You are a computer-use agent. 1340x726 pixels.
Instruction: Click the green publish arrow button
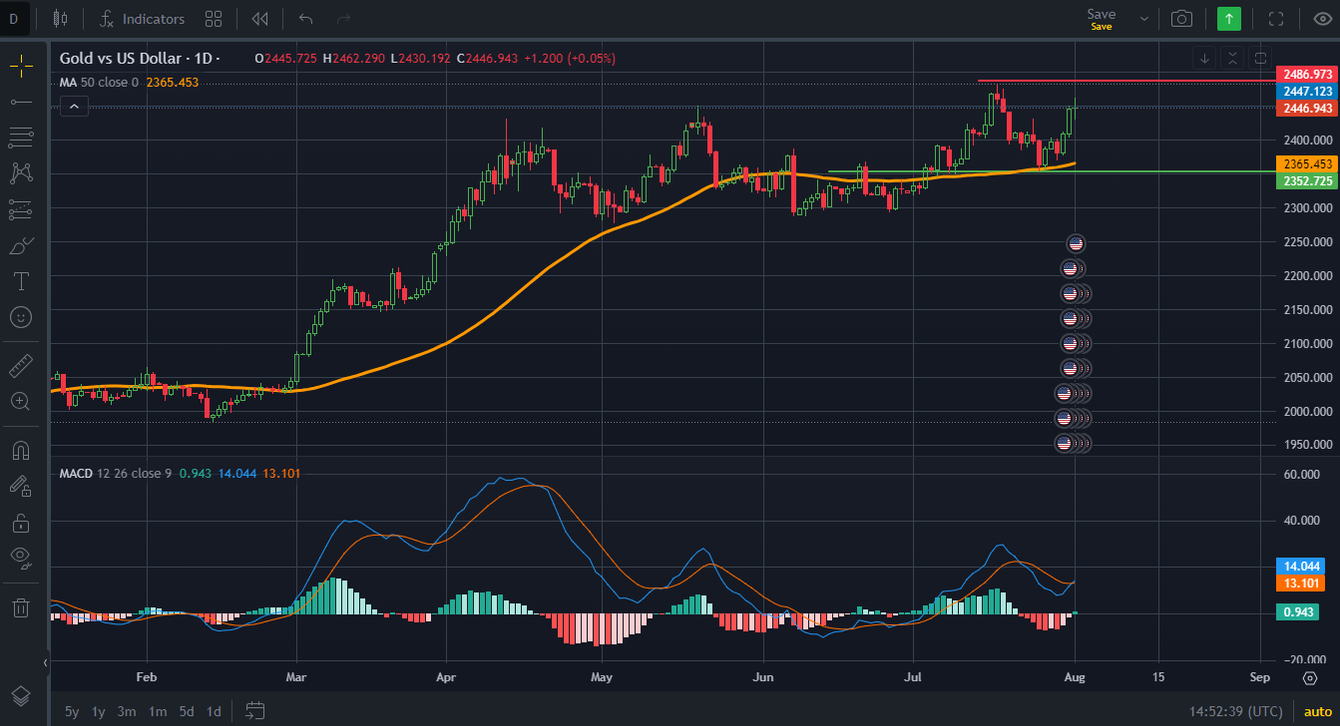[x=1229, y=18]
